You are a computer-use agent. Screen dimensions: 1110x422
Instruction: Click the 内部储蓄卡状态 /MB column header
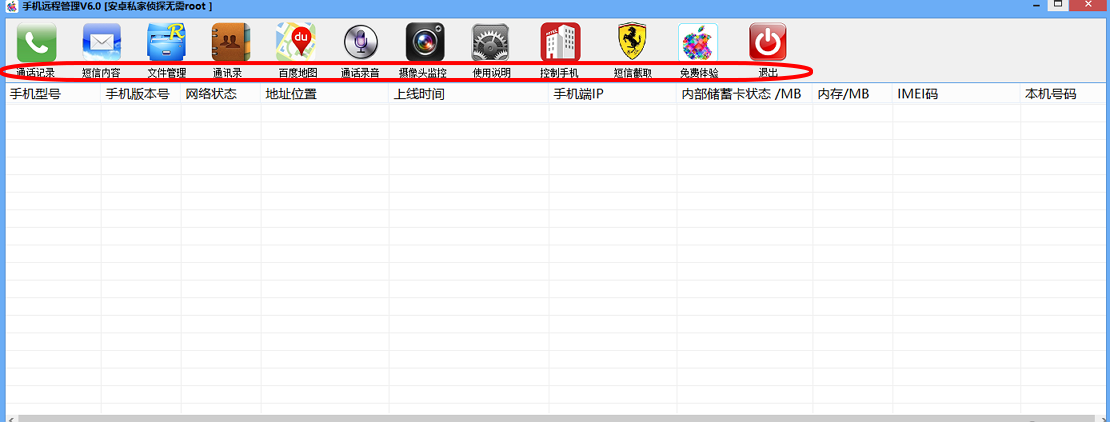point(745,94)
